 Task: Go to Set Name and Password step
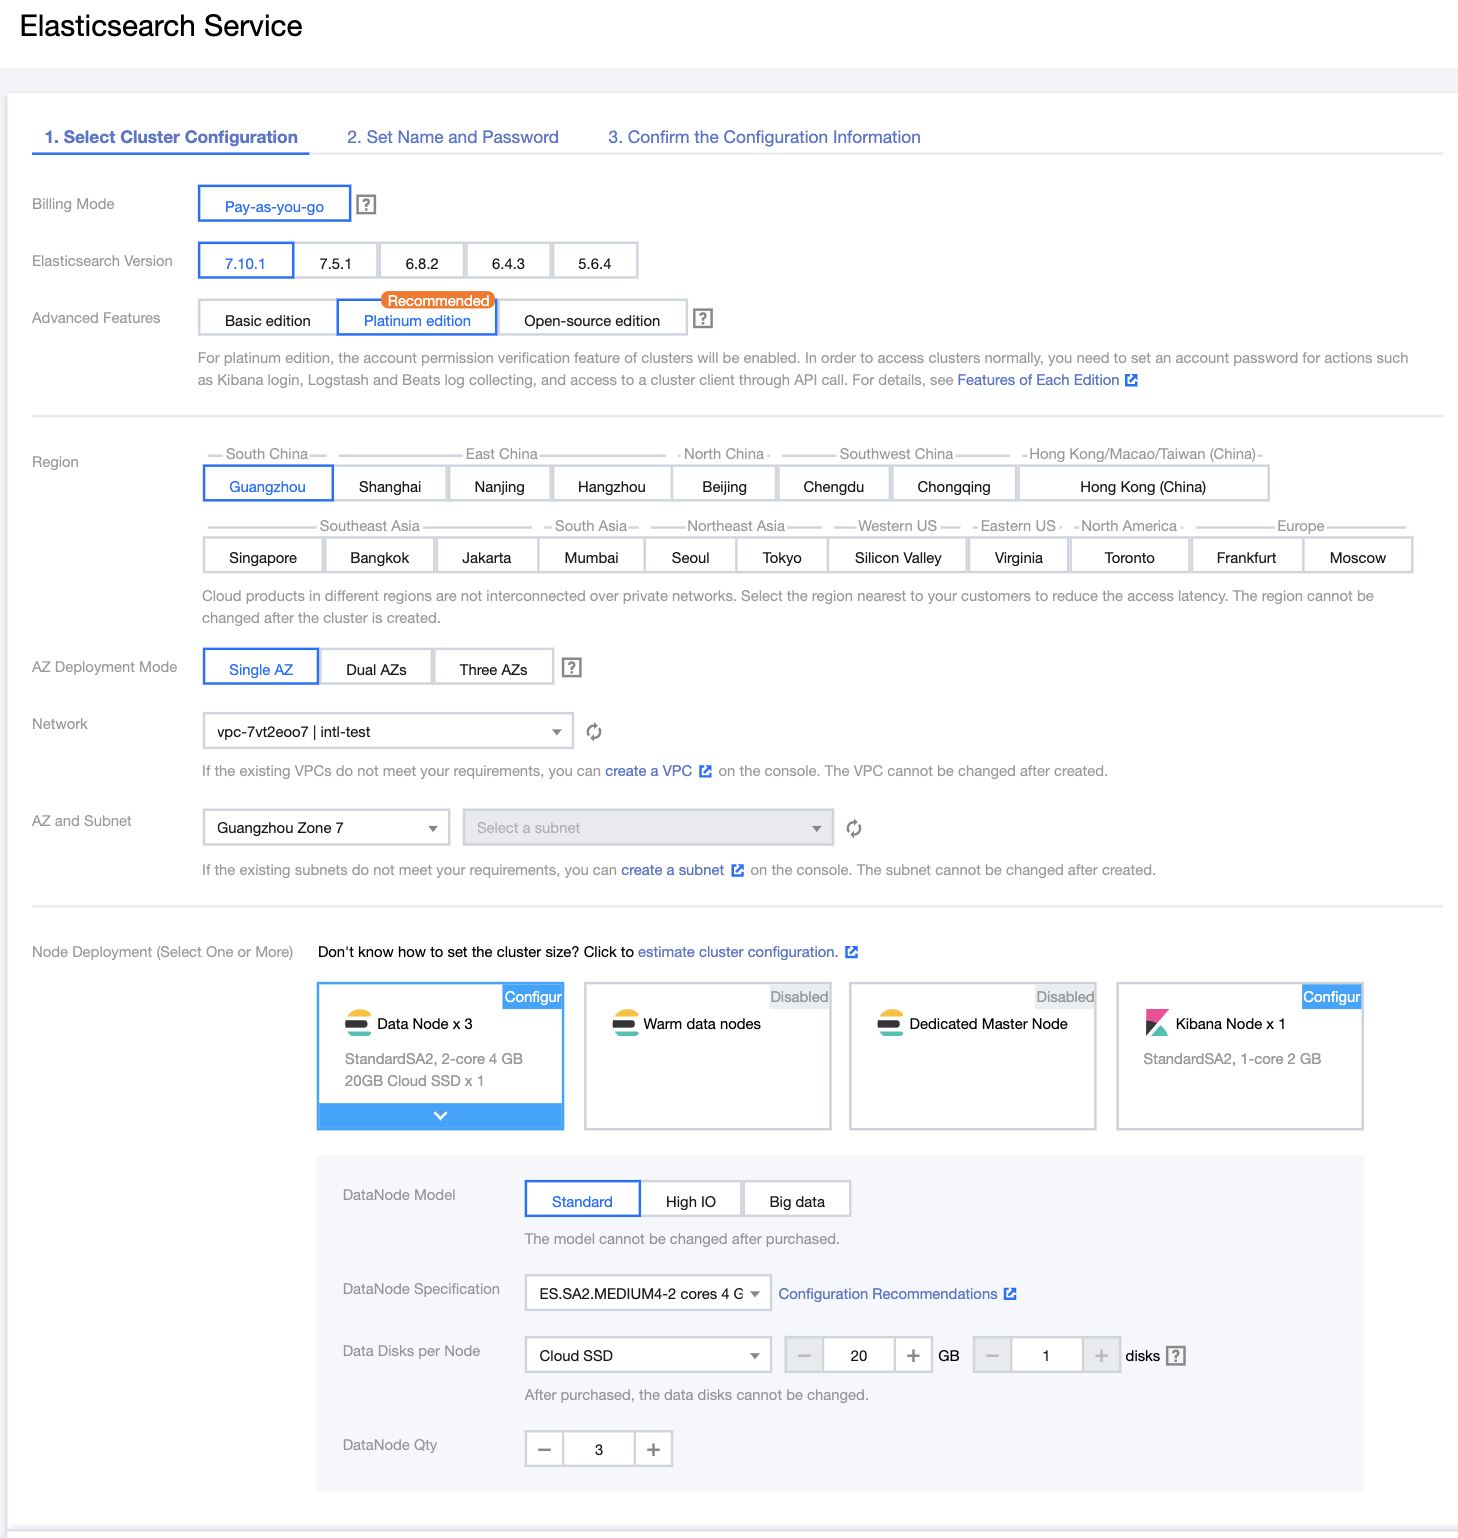[453, 137]
